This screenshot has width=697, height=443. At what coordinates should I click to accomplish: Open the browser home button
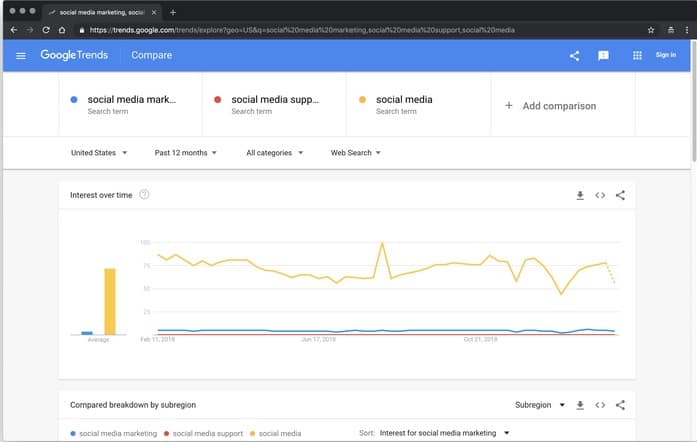click(62, 30)
